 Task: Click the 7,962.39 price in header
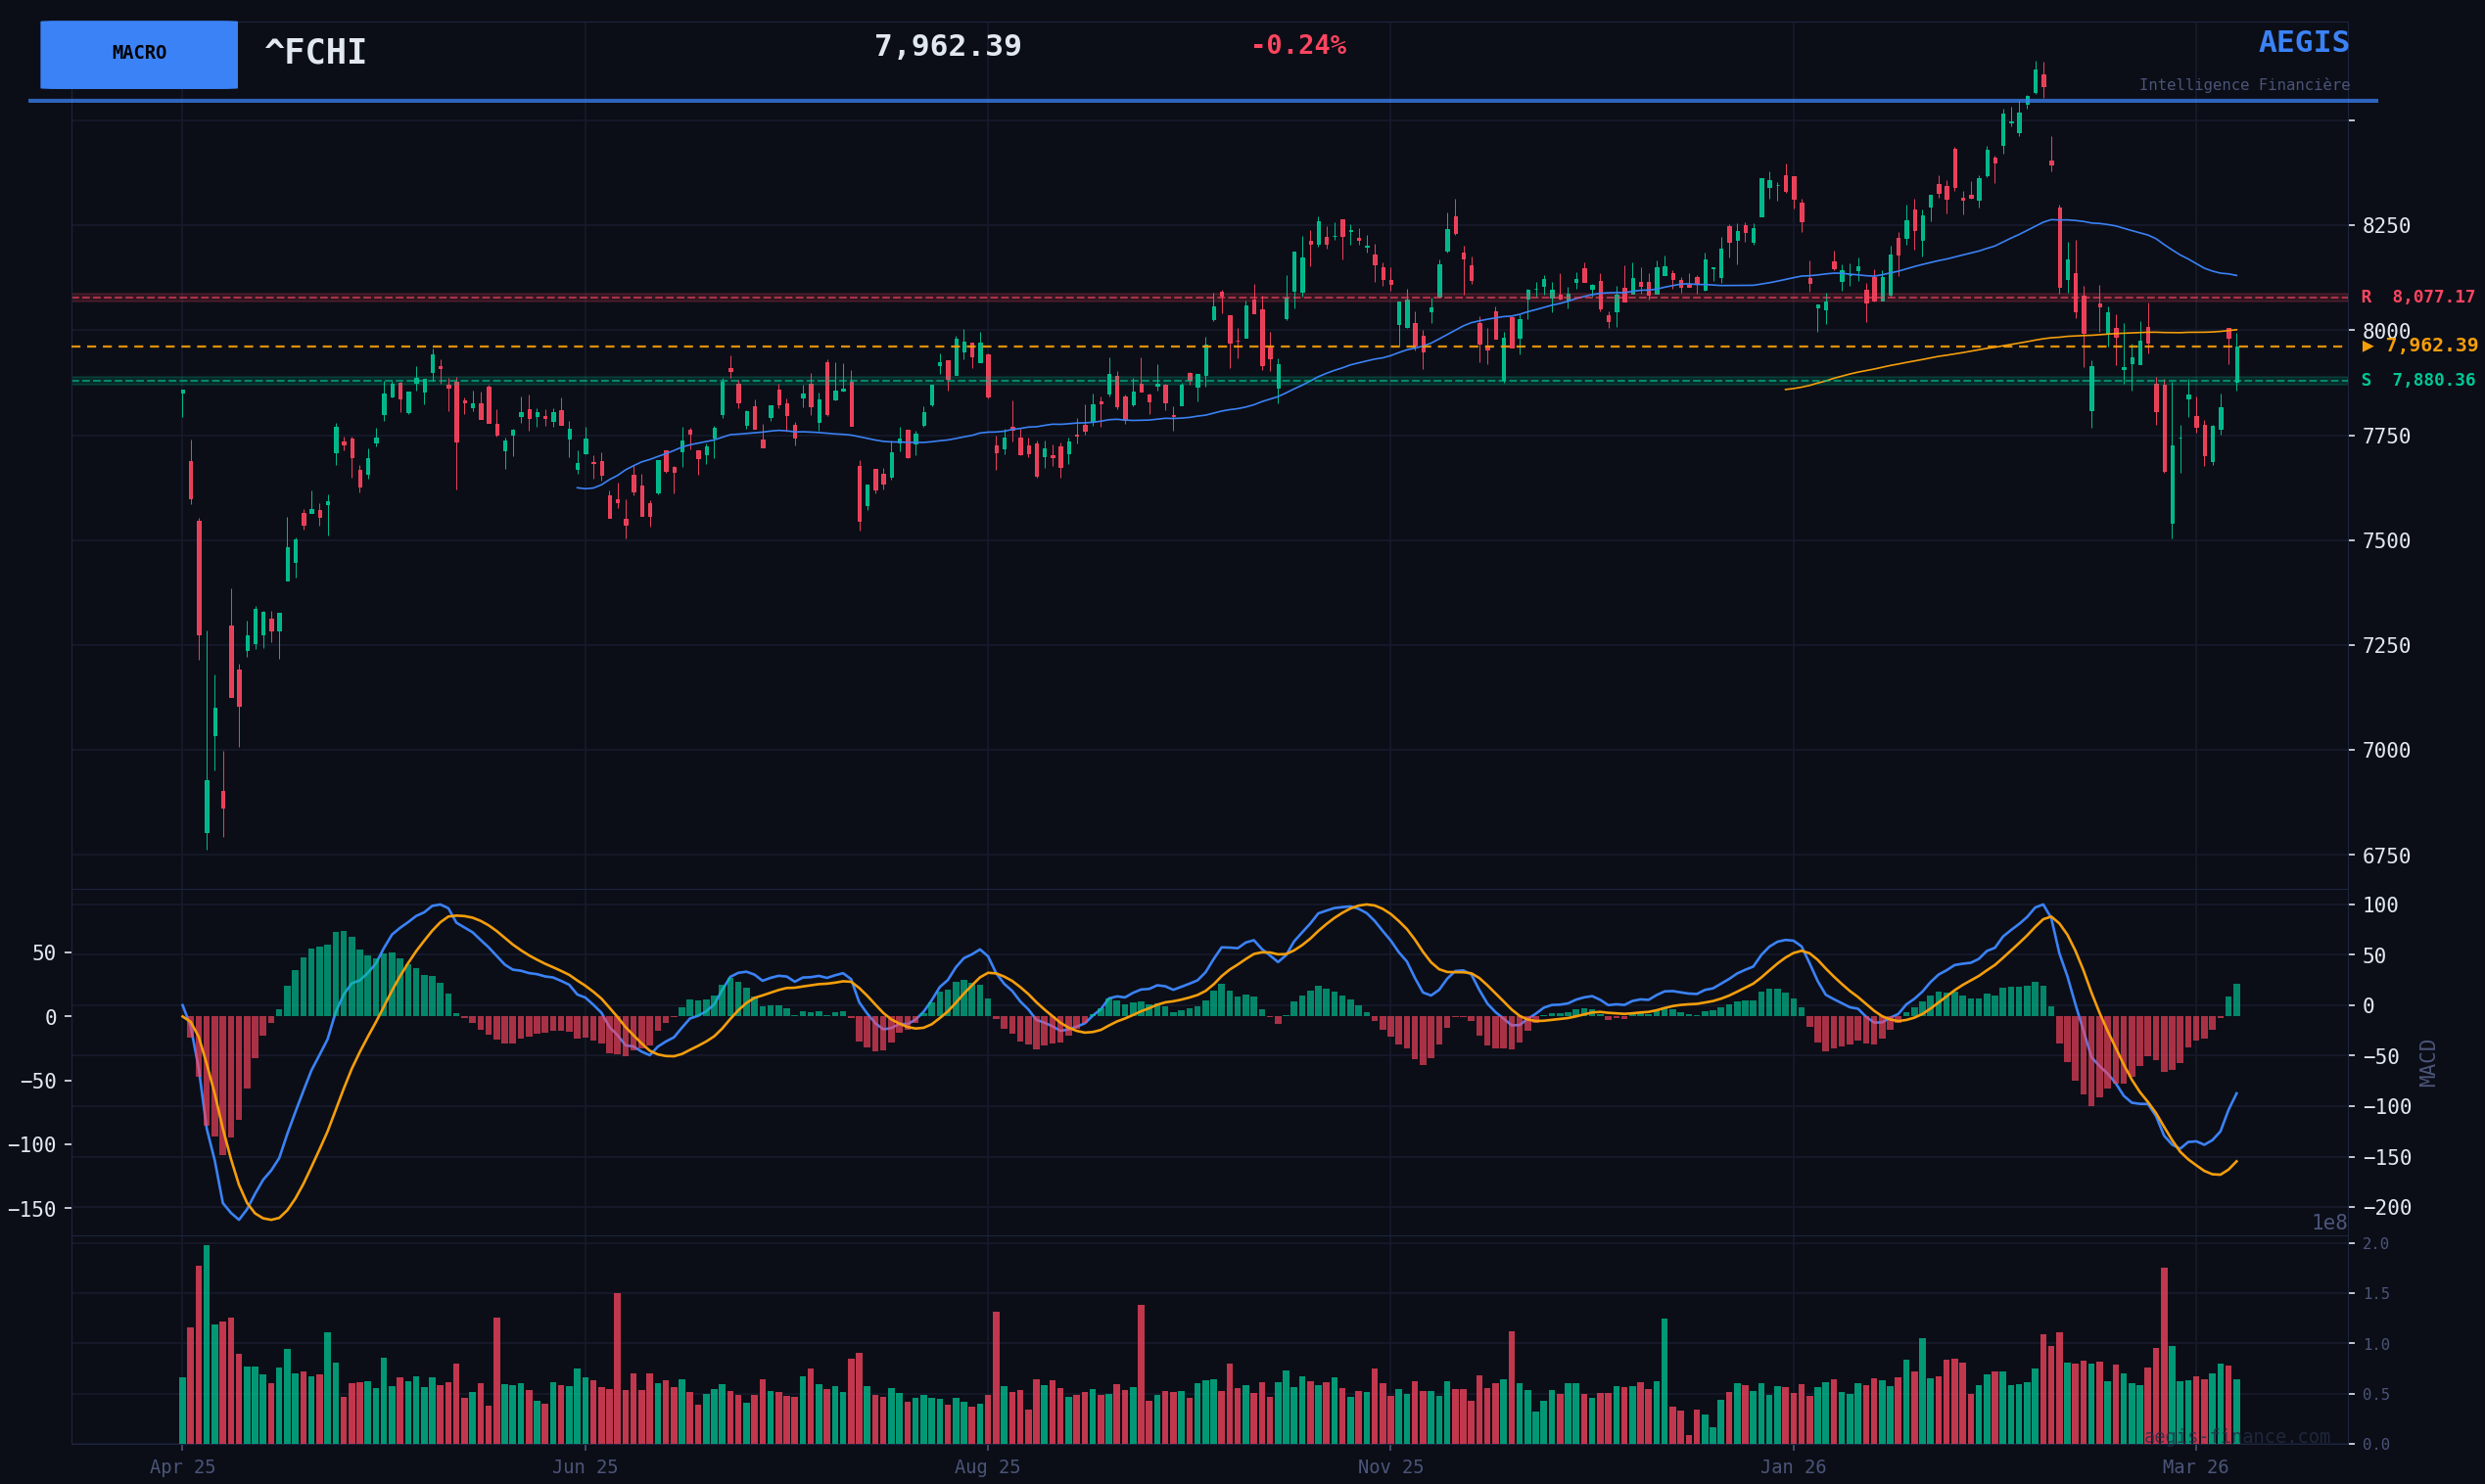(x=947, y=47)
